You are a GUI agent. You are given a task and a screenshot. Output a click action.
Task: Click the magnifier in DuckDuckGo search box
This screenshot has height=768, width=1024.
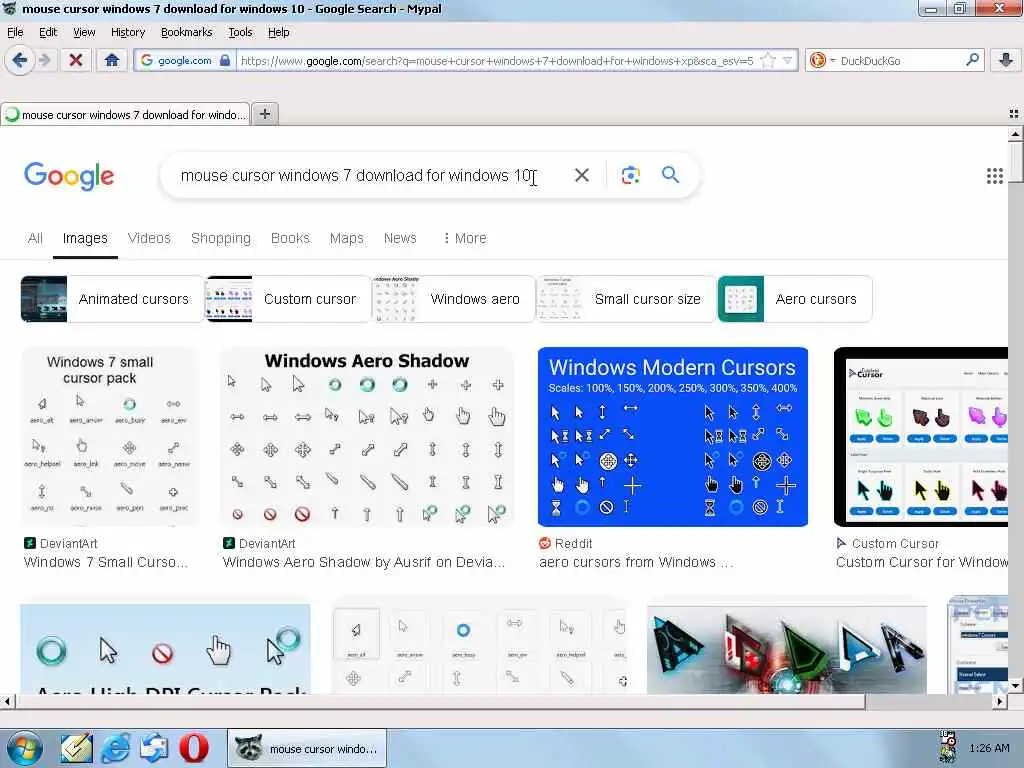(972, 60)
